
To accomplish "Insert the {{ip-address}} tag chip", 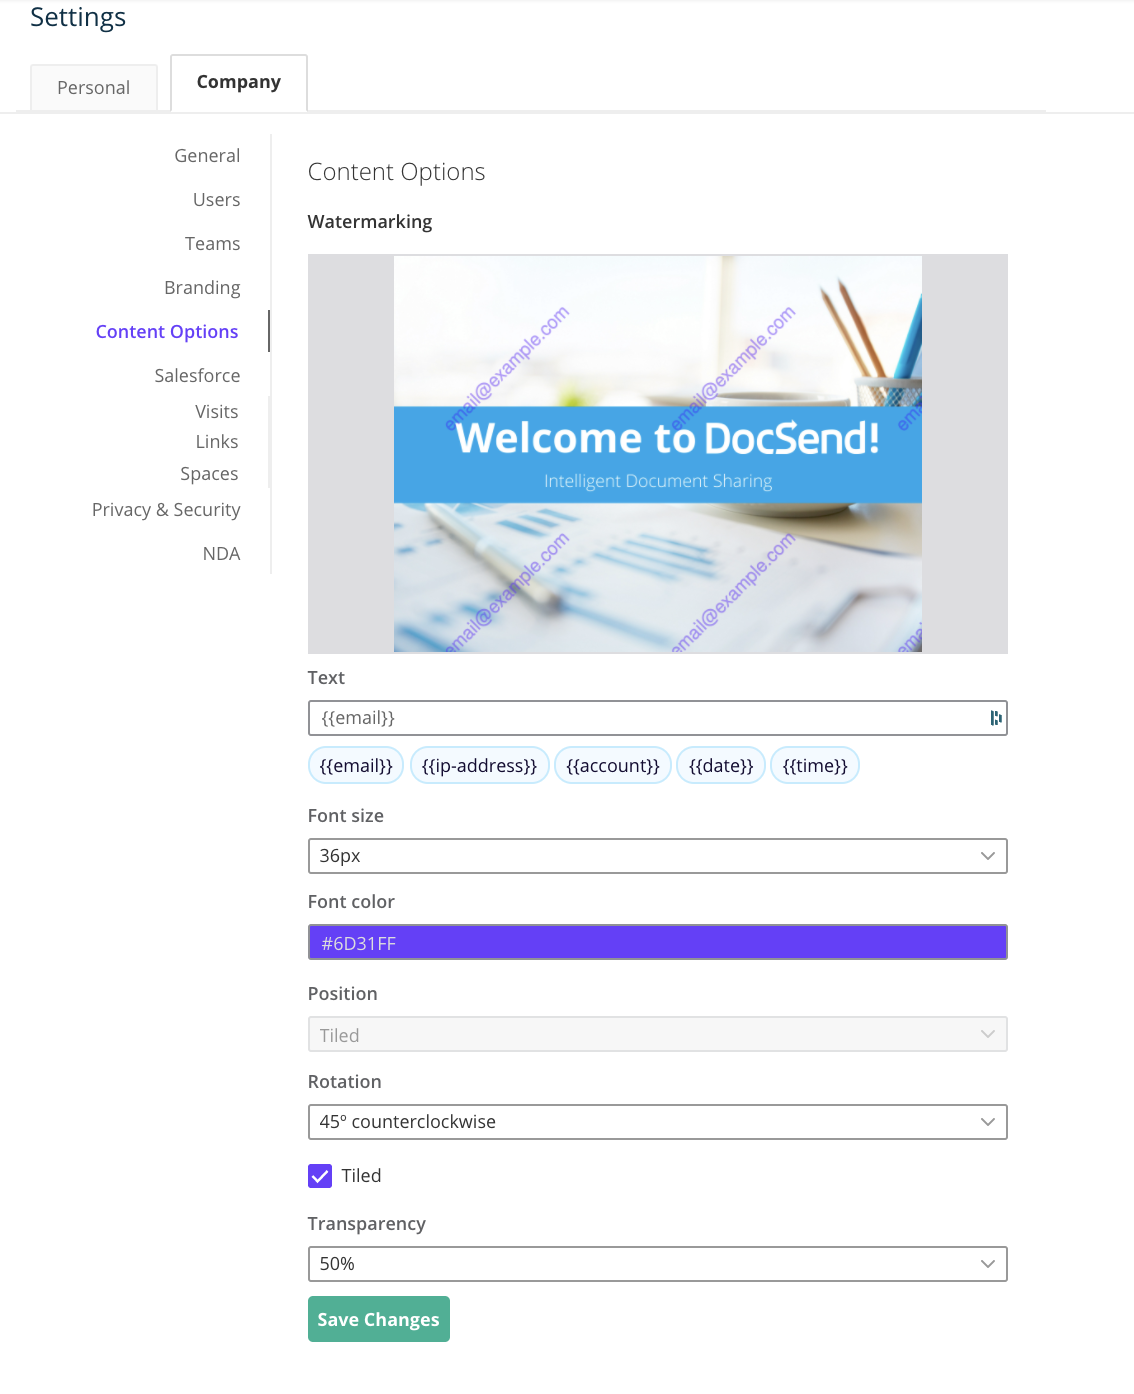I will (479, 766).
